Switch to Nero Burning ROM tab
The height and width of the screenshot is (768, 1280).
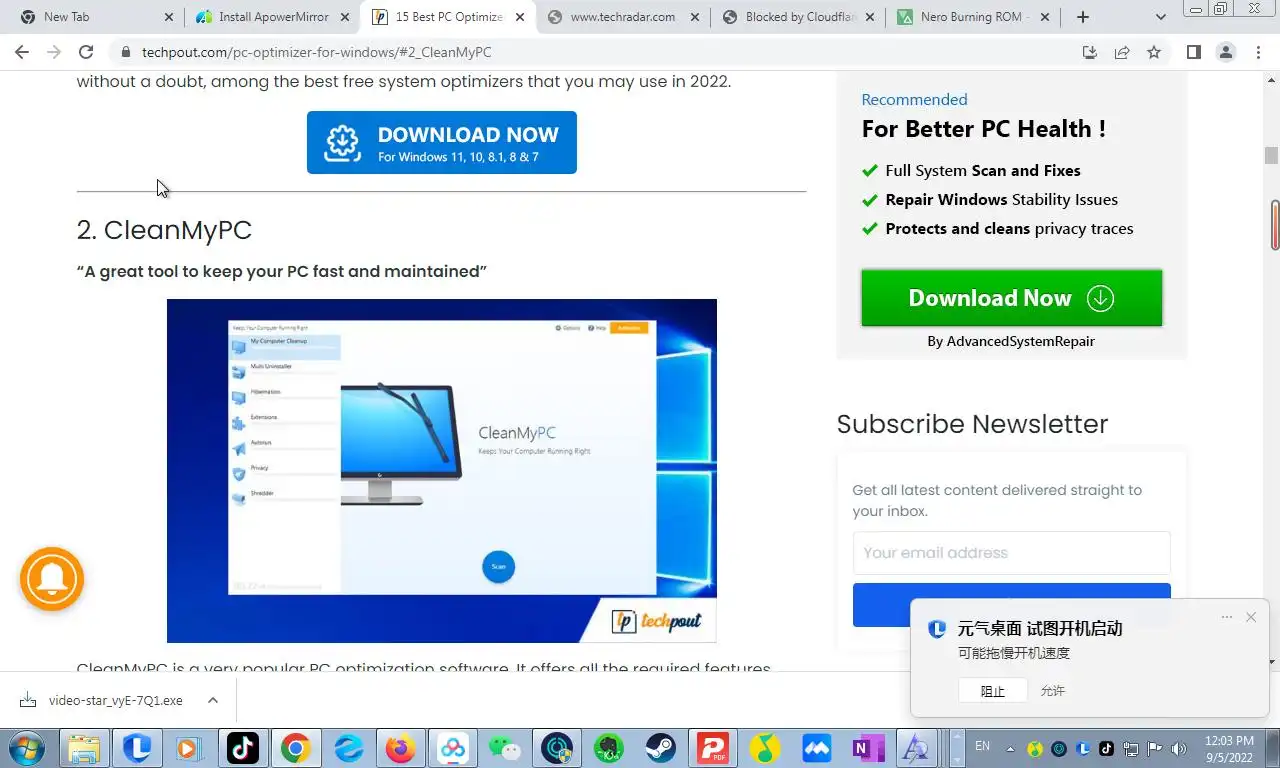click(x=973, y=17)
